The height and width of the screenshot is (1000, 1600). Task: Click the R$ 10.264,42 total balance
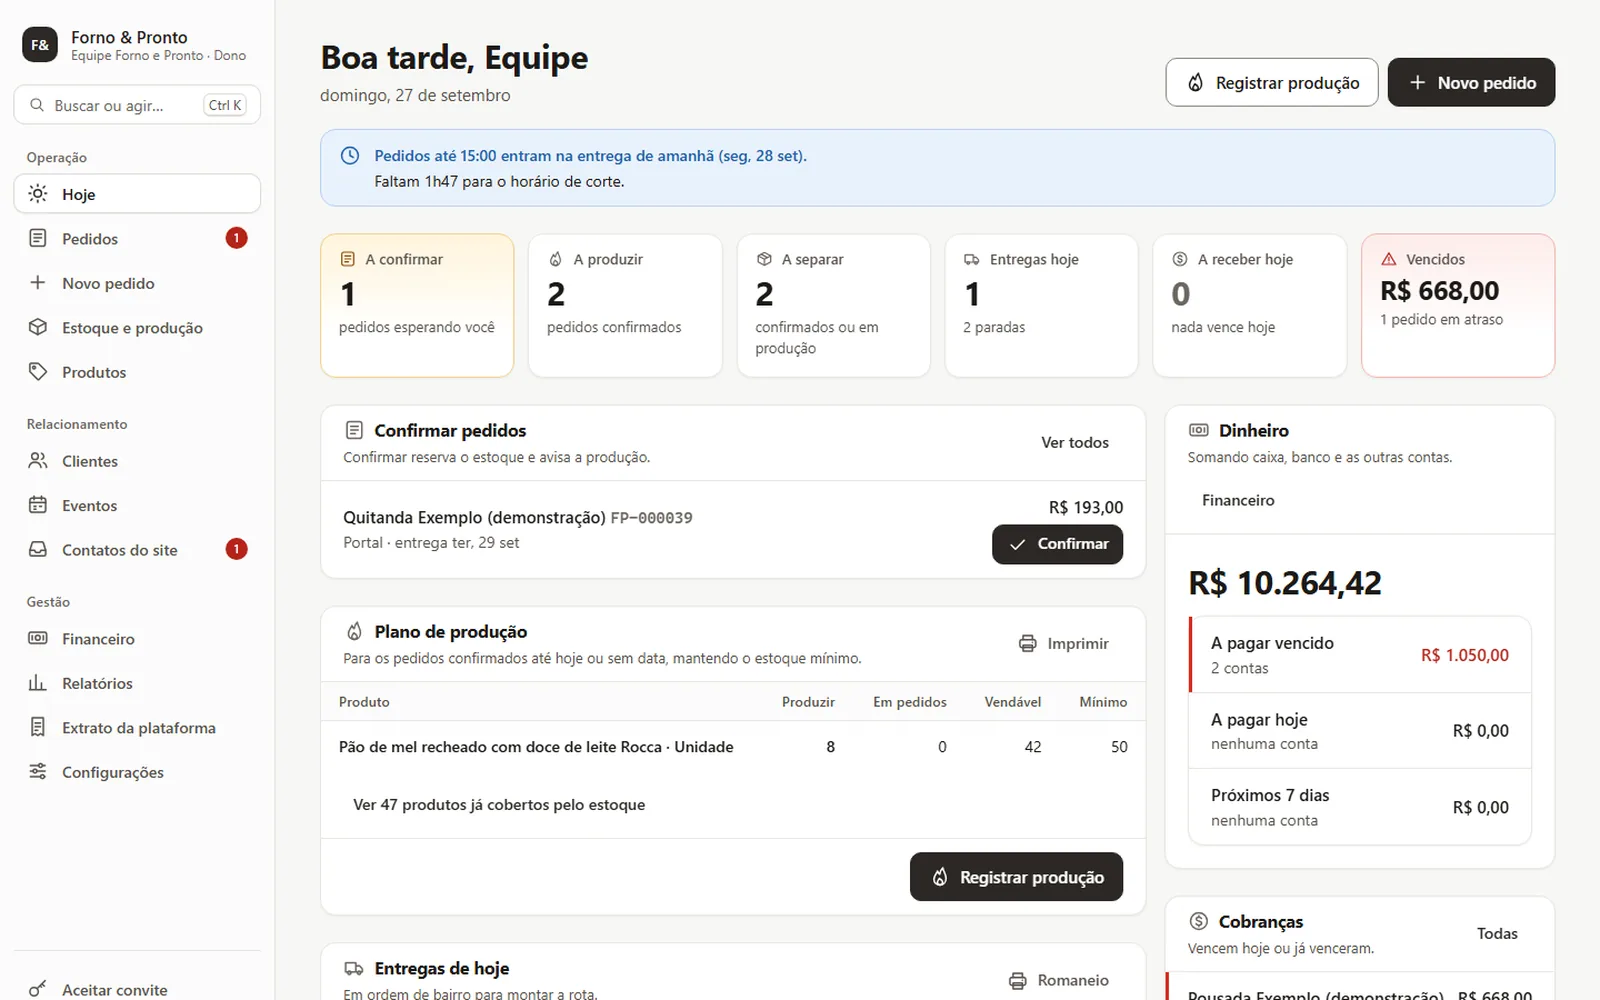click(1284, 583)
